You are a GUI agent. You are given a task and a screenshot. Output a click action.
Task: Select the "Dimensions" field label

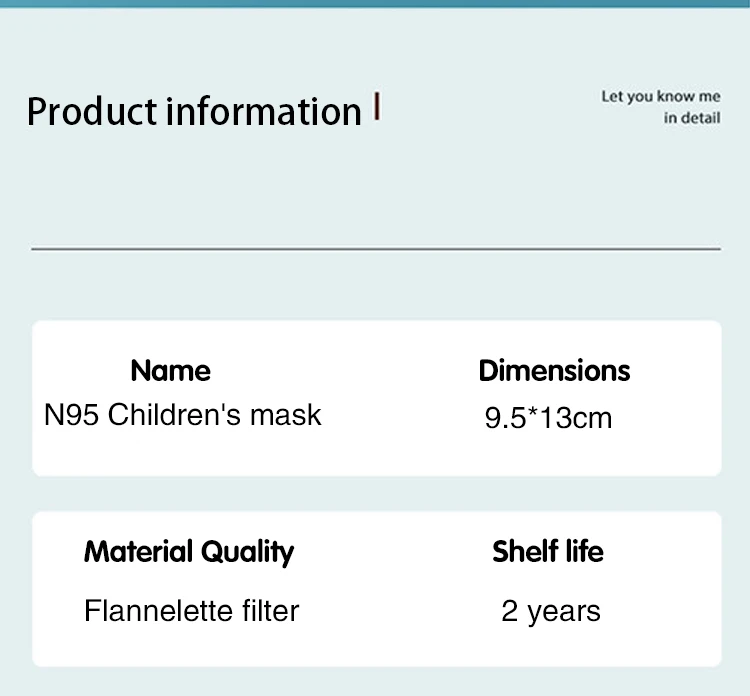(x=554, y=371)
